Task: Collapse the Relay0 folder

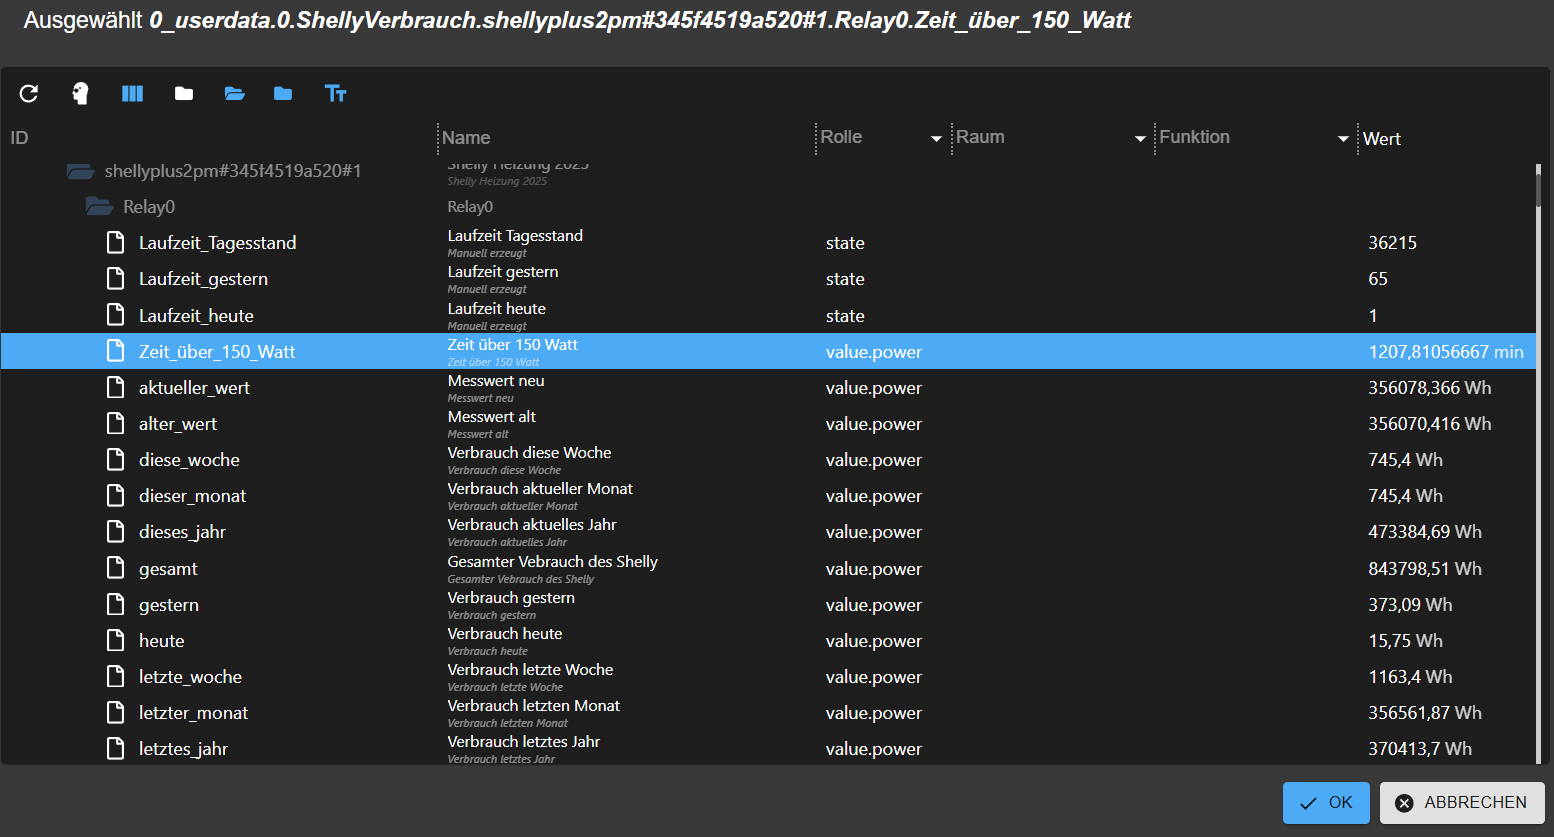Action: [100, 207]
